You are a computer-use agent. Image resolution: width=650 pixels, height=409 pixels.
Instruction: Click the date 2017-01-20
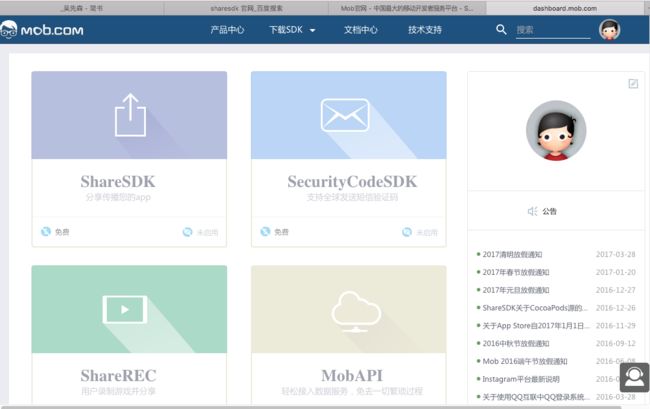(616, 272)
